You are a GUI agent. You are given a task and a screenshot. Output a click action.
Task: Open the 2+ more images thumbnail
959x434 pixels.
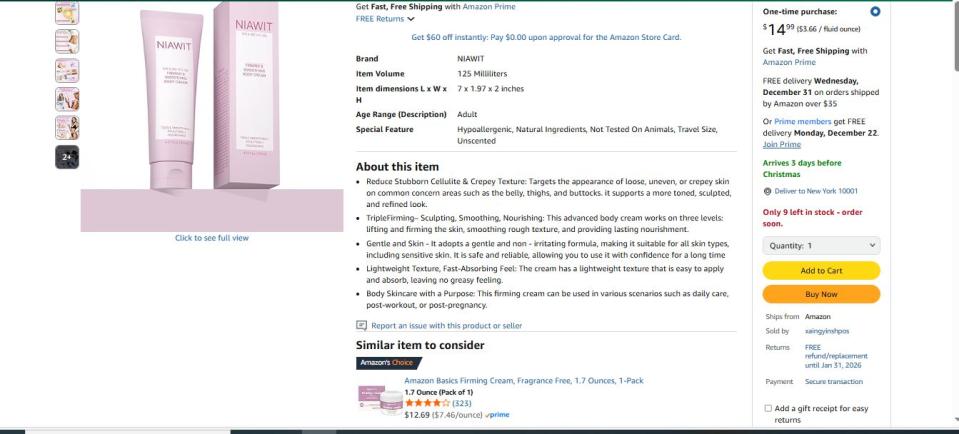click(69, 156)
